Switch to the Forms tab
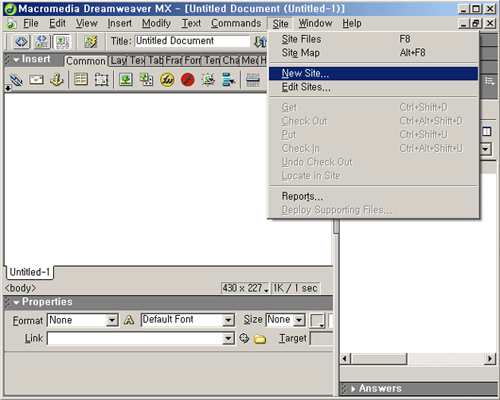 click(193, 61)
